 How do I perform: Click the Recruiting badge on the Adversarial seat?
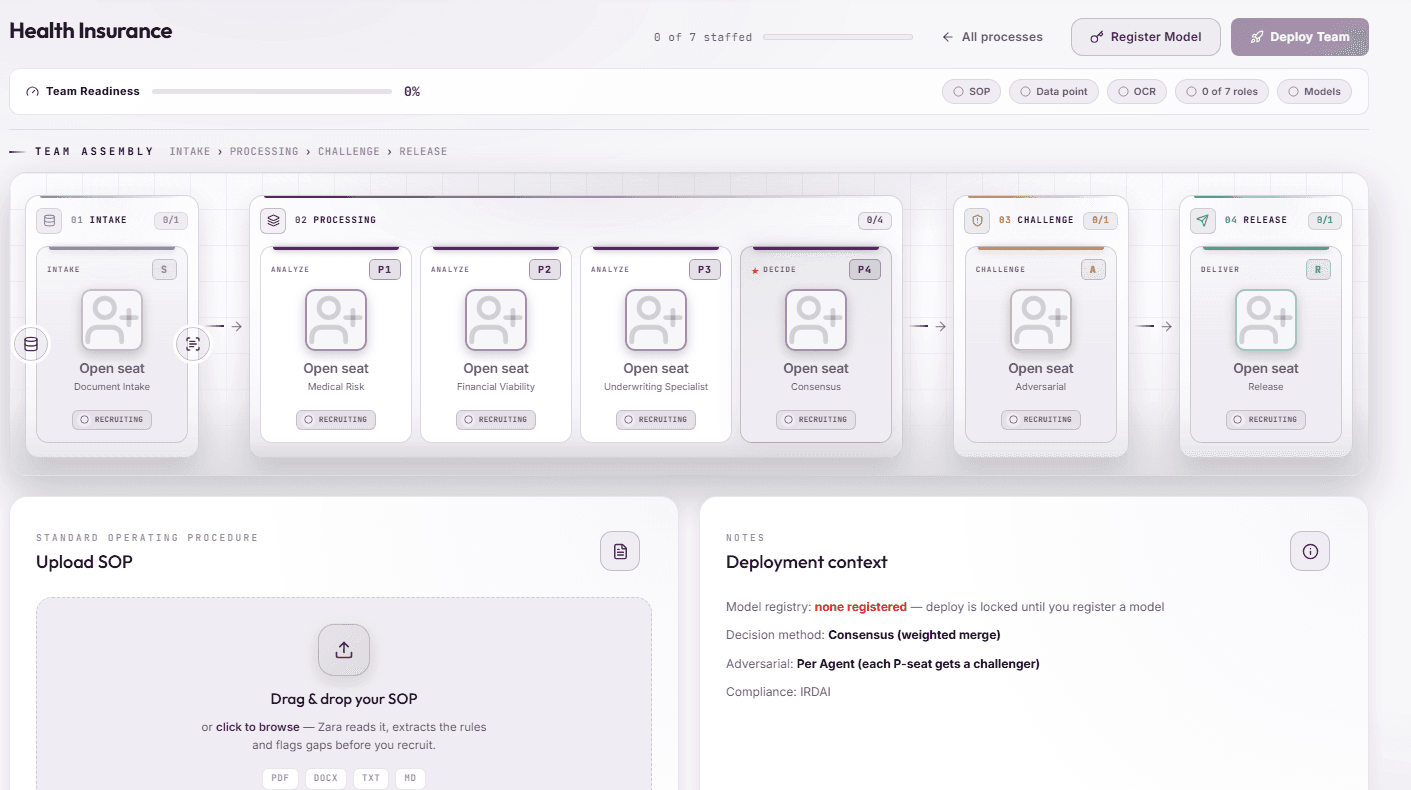1041,420
